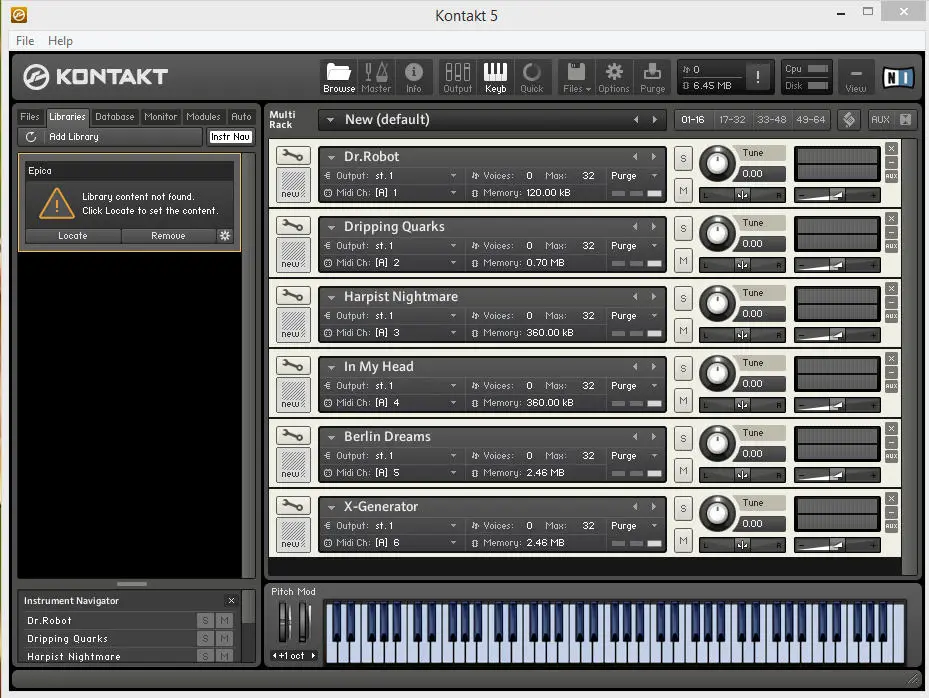The height and width of the screenshot is (698, 929).
Task: Solo the In My Head instrument
Action: [x=683, y=369]
